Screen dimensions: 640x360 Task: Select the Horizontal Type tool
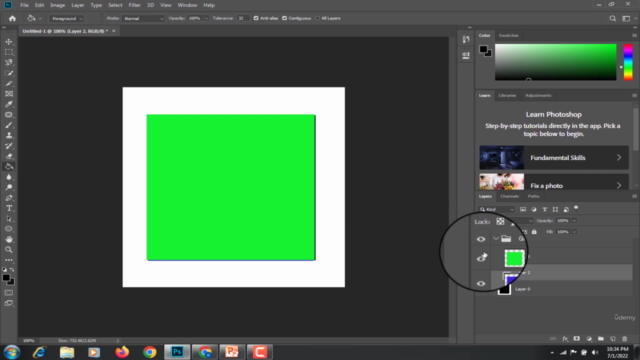click(9, 208)
